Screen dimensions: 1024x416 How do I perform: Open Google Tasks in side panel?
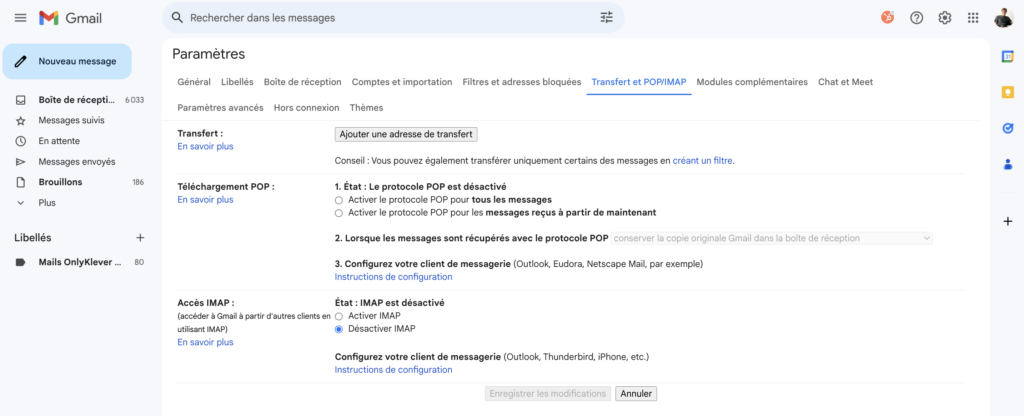tap(1007, 128)
